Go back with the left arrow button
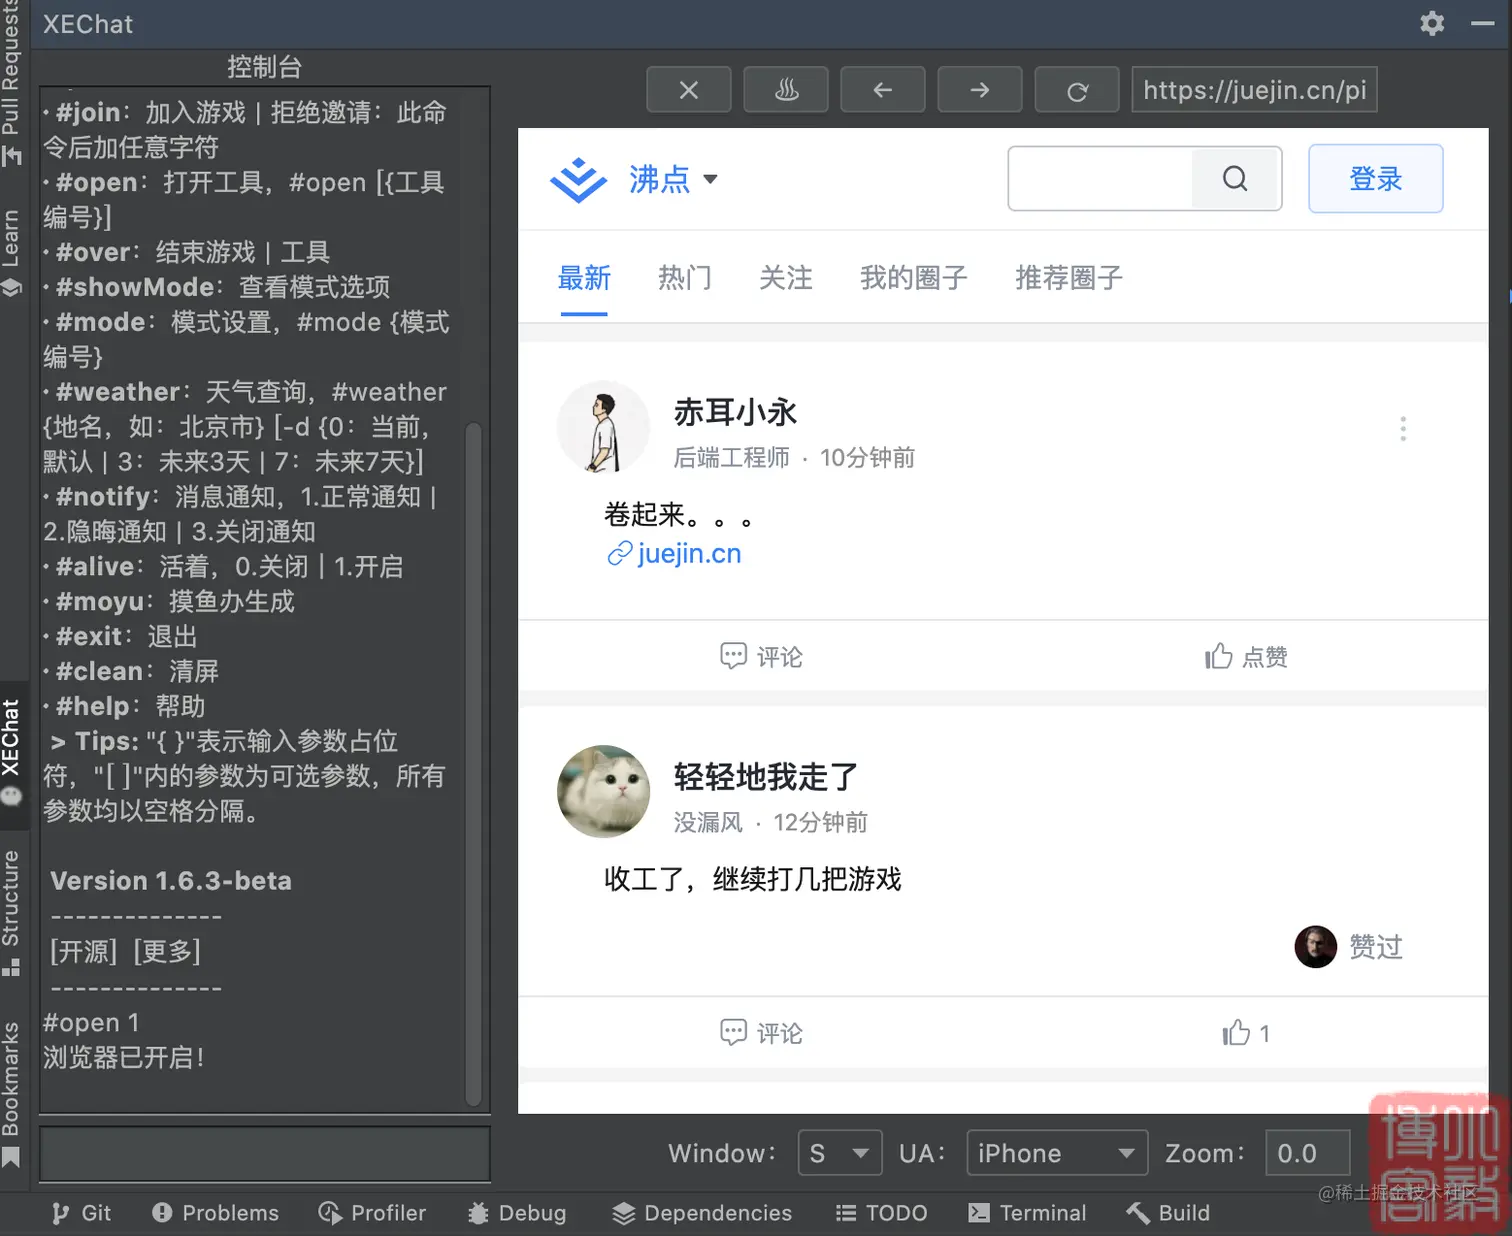This screenshot has height=1236, width=1512. (x=883, y=90)
